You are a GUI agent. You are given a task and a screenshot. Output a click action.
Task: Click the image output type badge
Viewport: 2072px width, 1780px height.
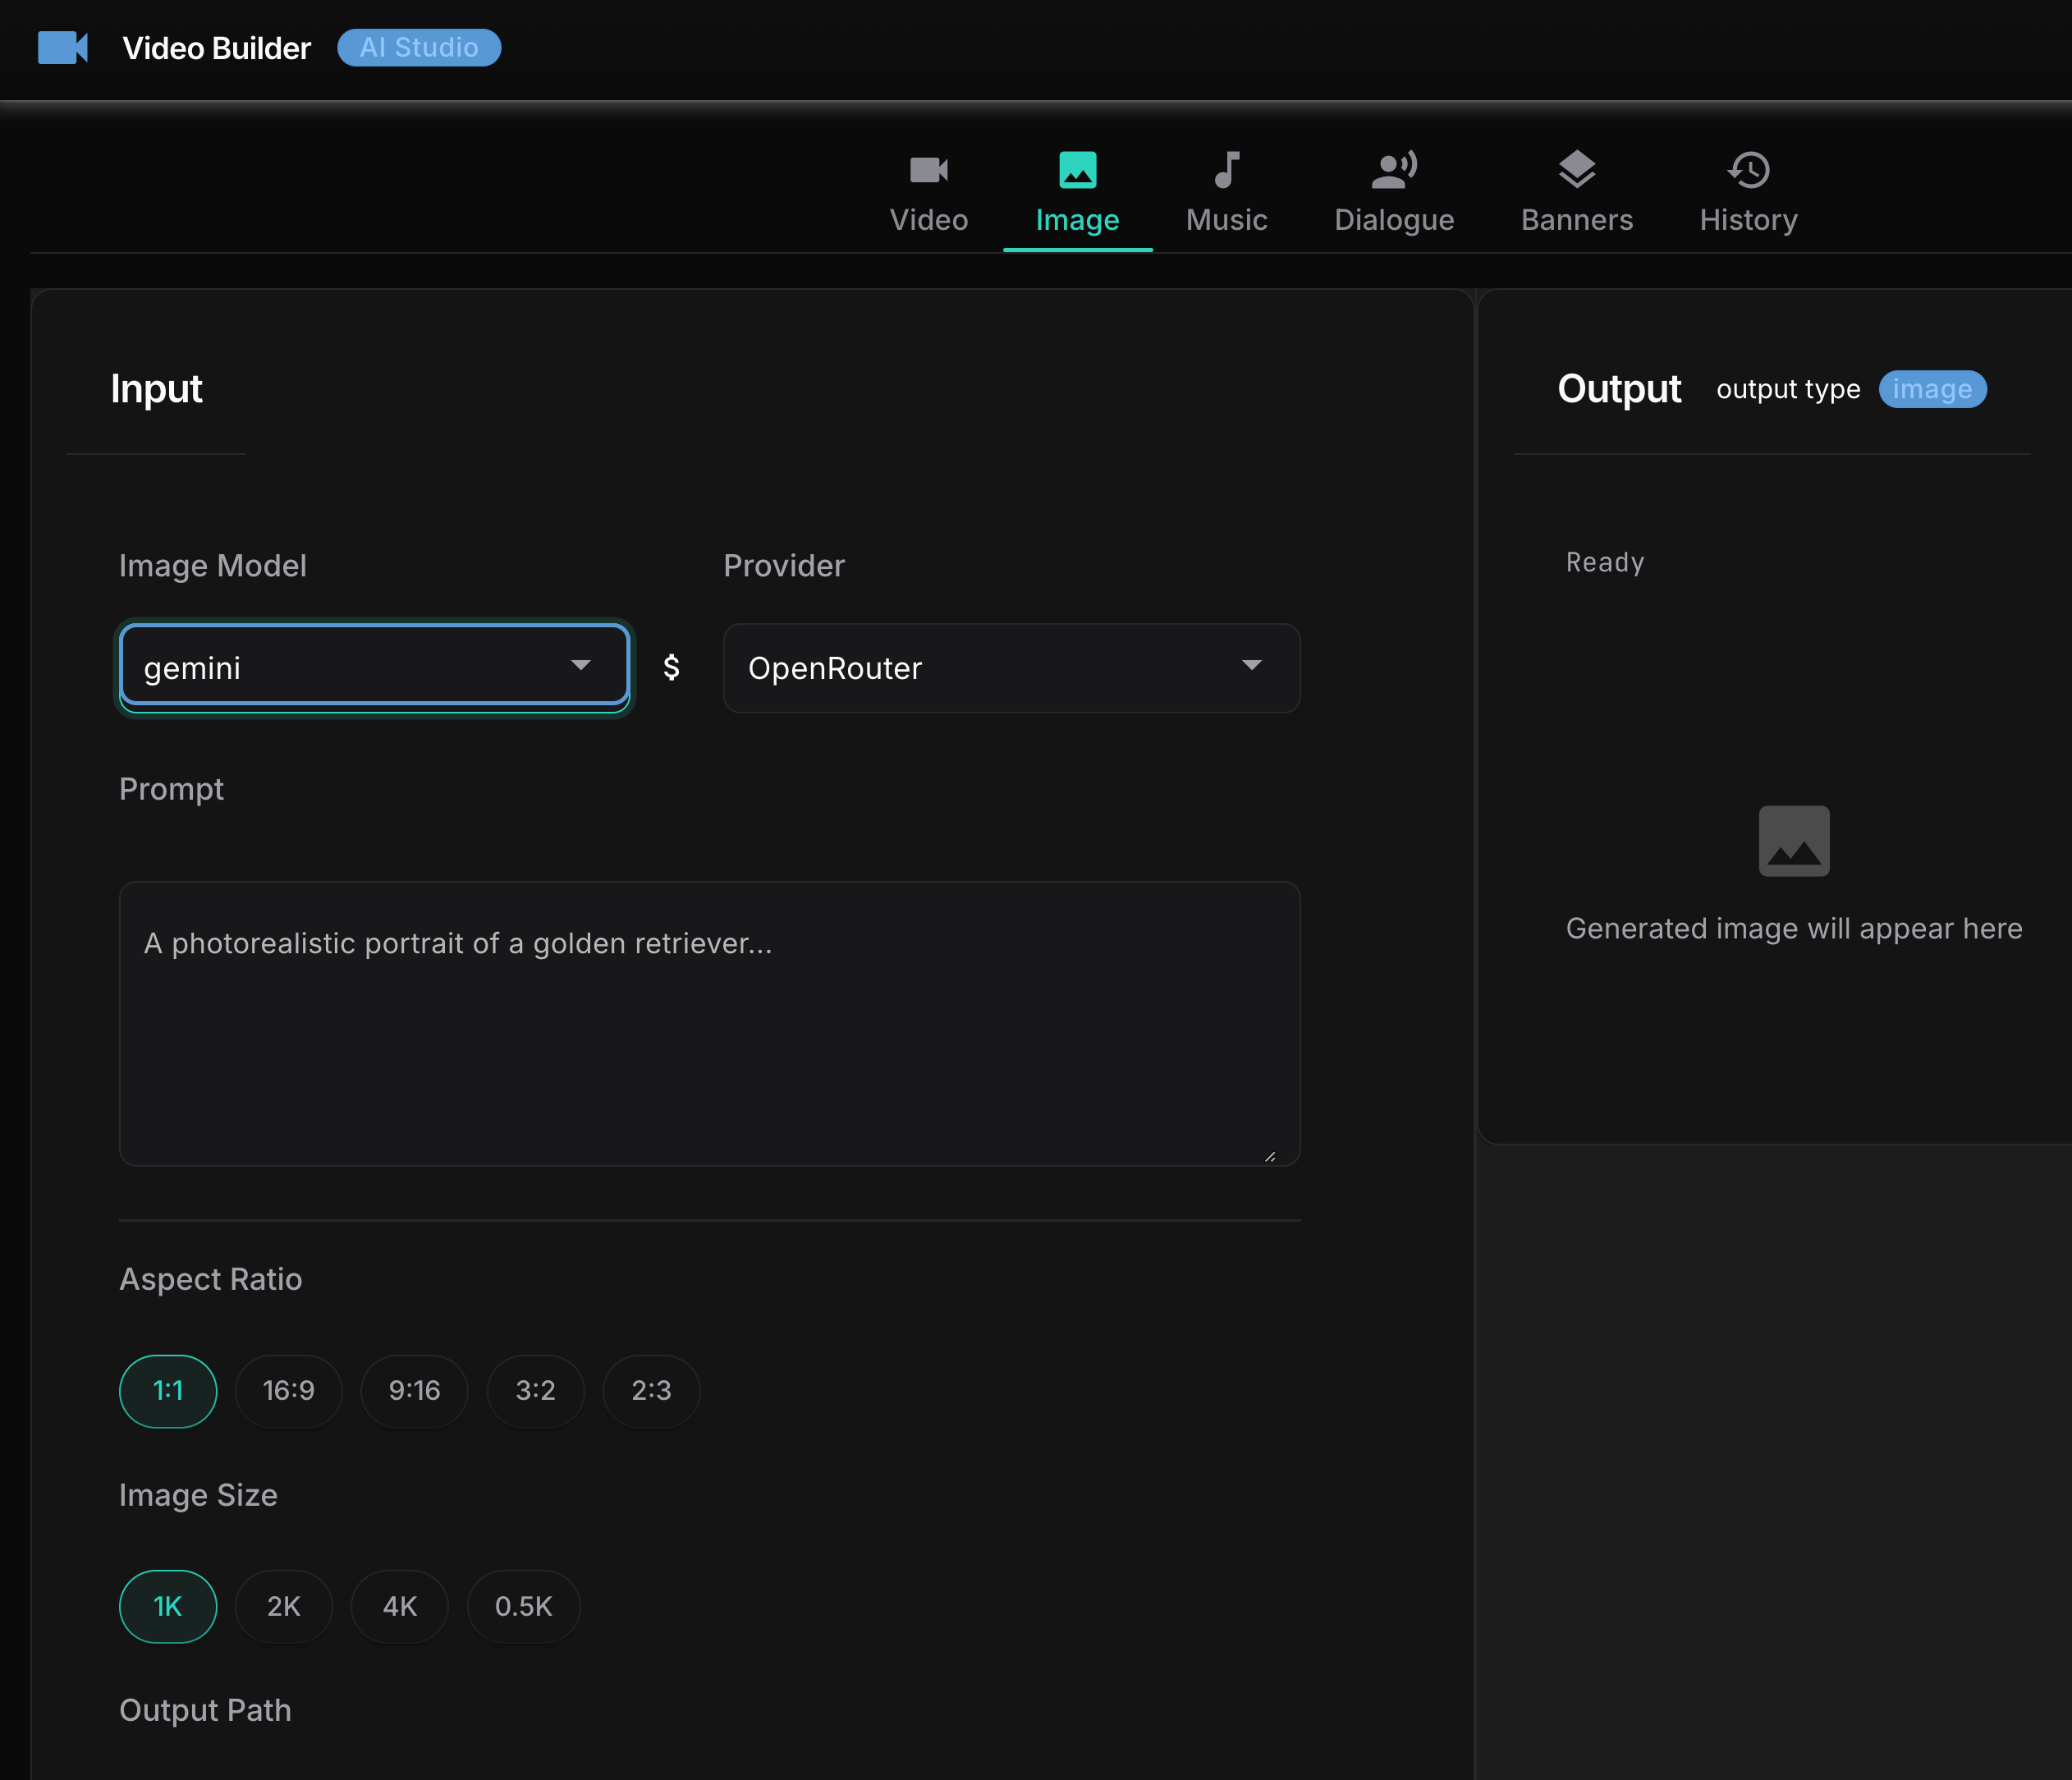pyautogui.click(x=1931, y=389)
